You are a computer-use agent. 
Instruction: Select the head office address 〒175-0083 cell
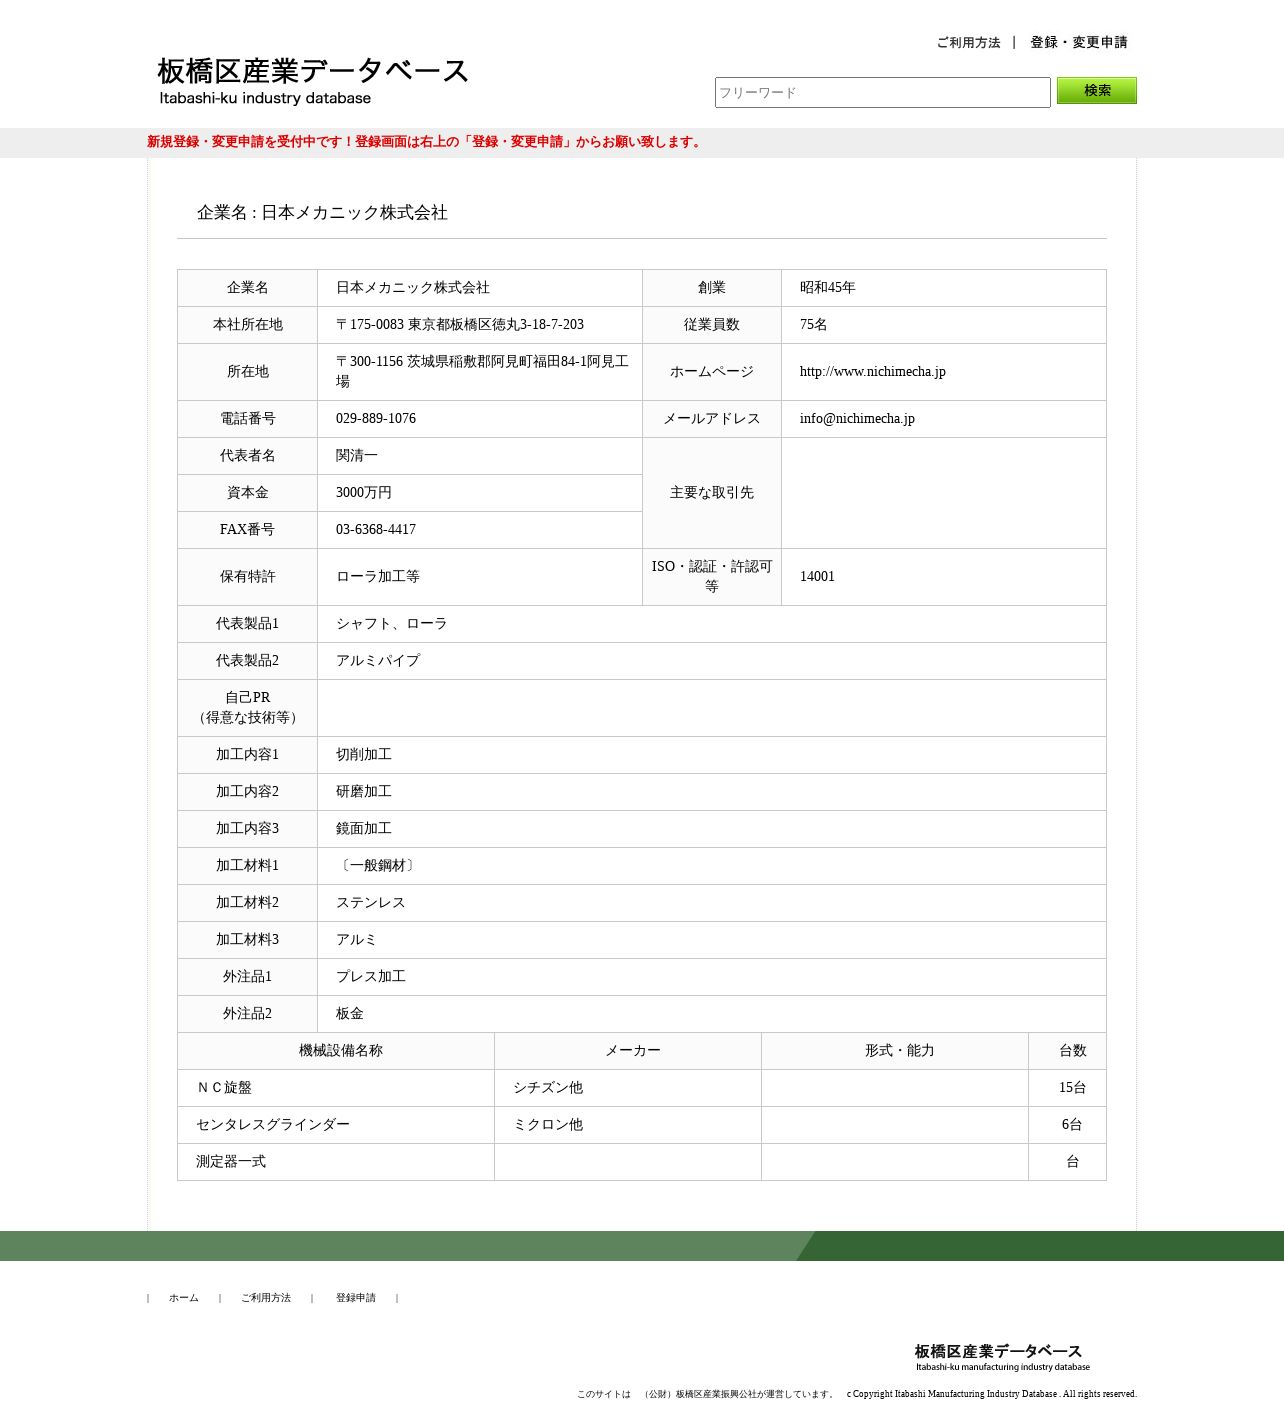[480, 325]
